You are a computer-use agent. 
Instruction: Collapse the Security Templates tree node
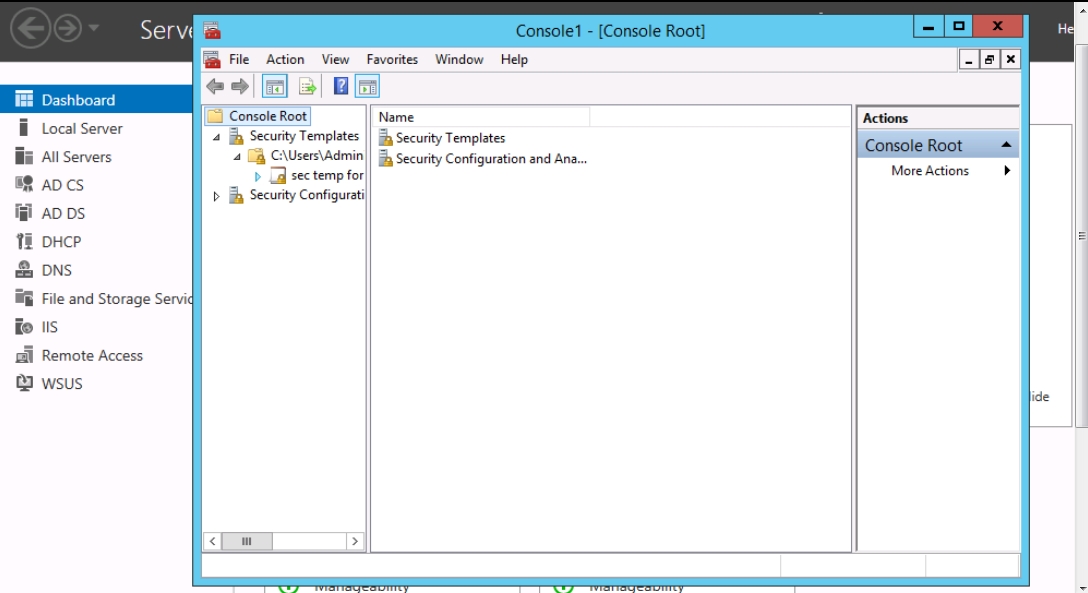(216, 137)
